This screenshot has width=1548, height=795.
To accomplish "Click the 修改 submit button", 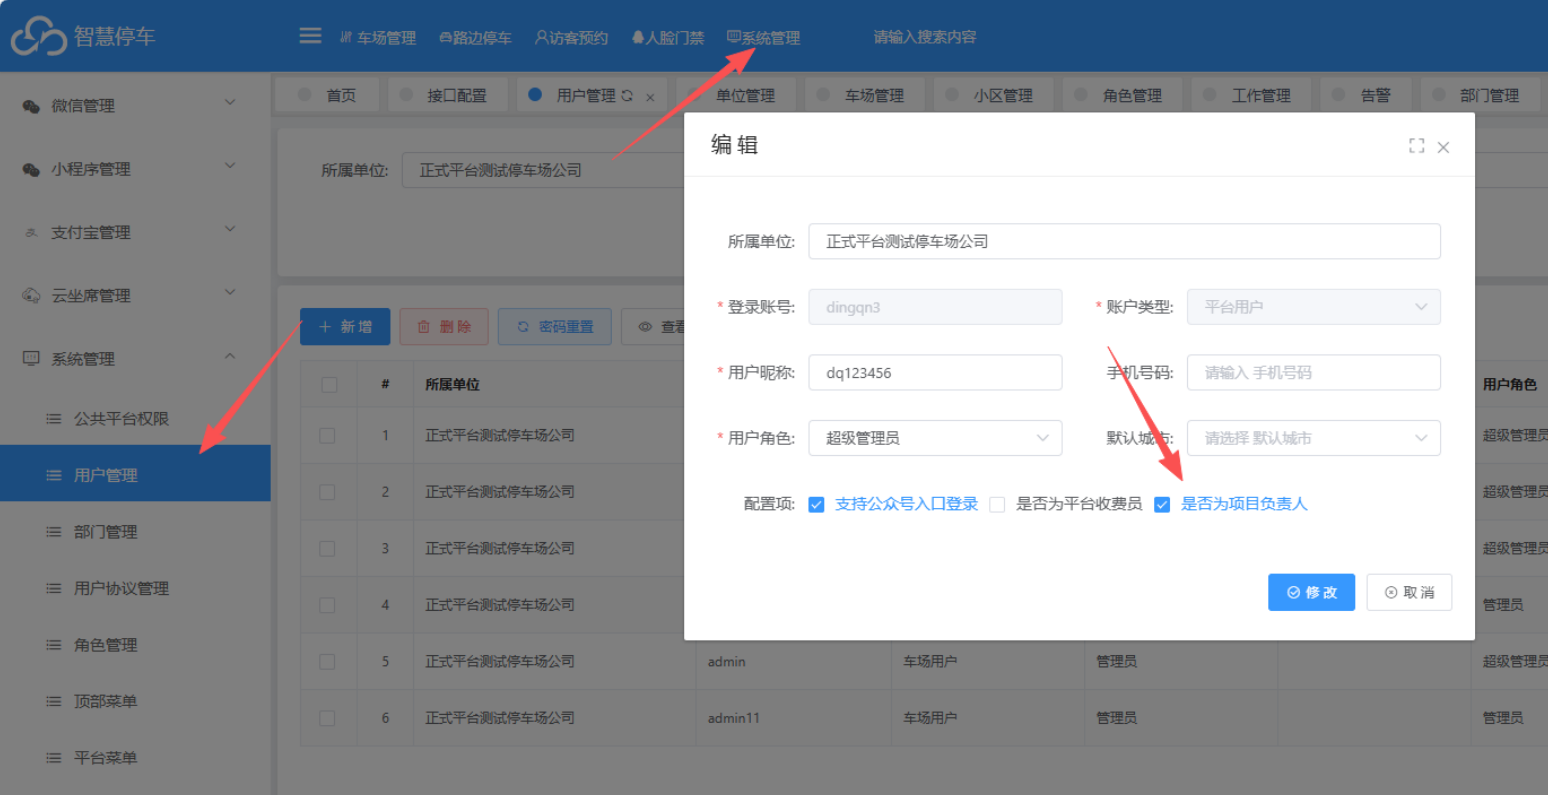I will (x=1311, y=592).
